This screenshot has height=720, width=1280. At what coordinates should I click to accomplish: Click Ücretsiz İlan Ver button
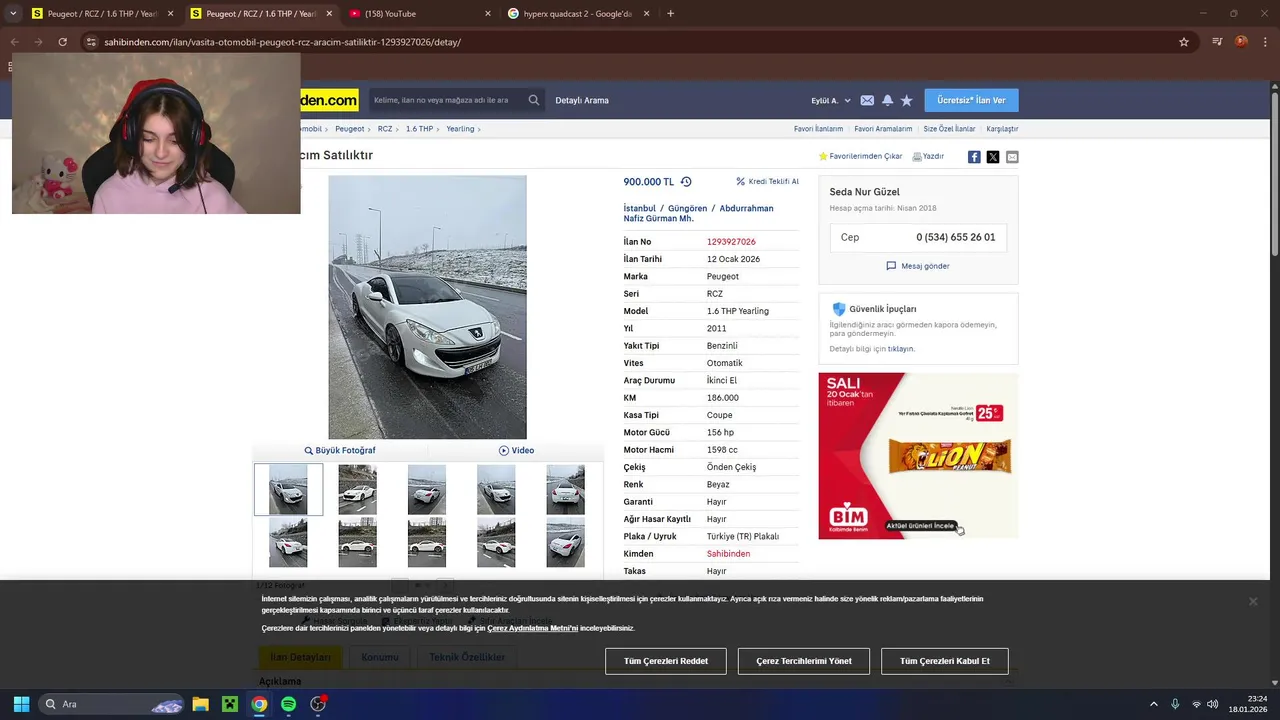[x=971, y=100]
